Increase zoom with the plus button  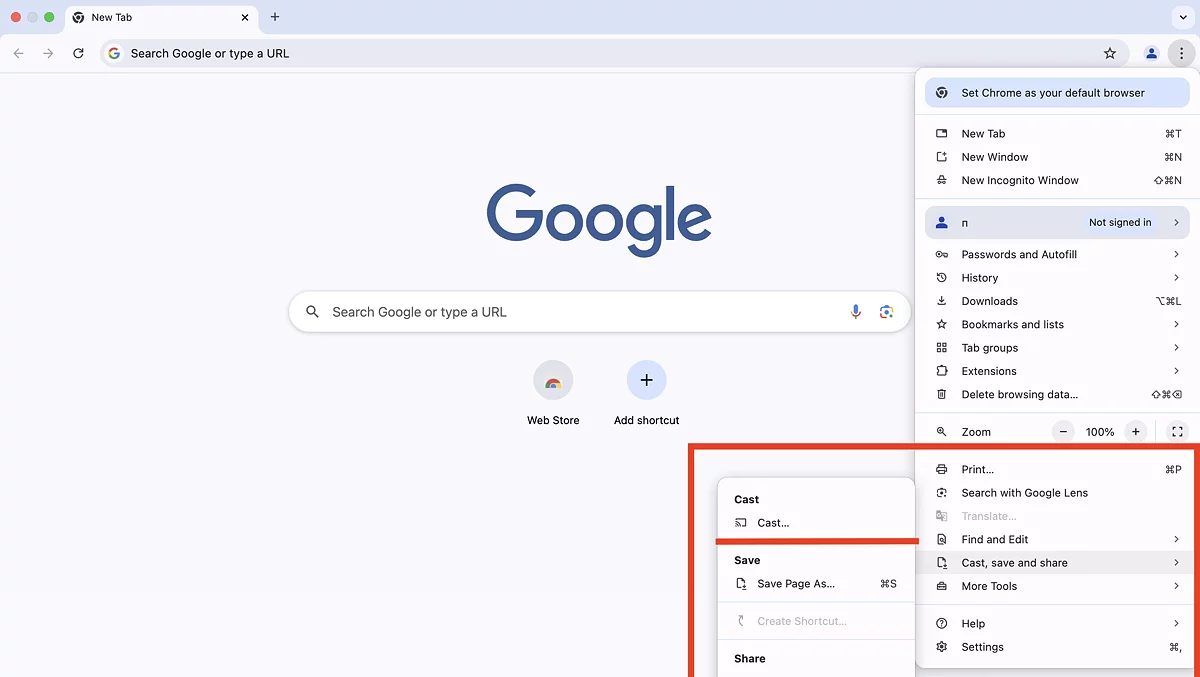(x=1135, y=432)
